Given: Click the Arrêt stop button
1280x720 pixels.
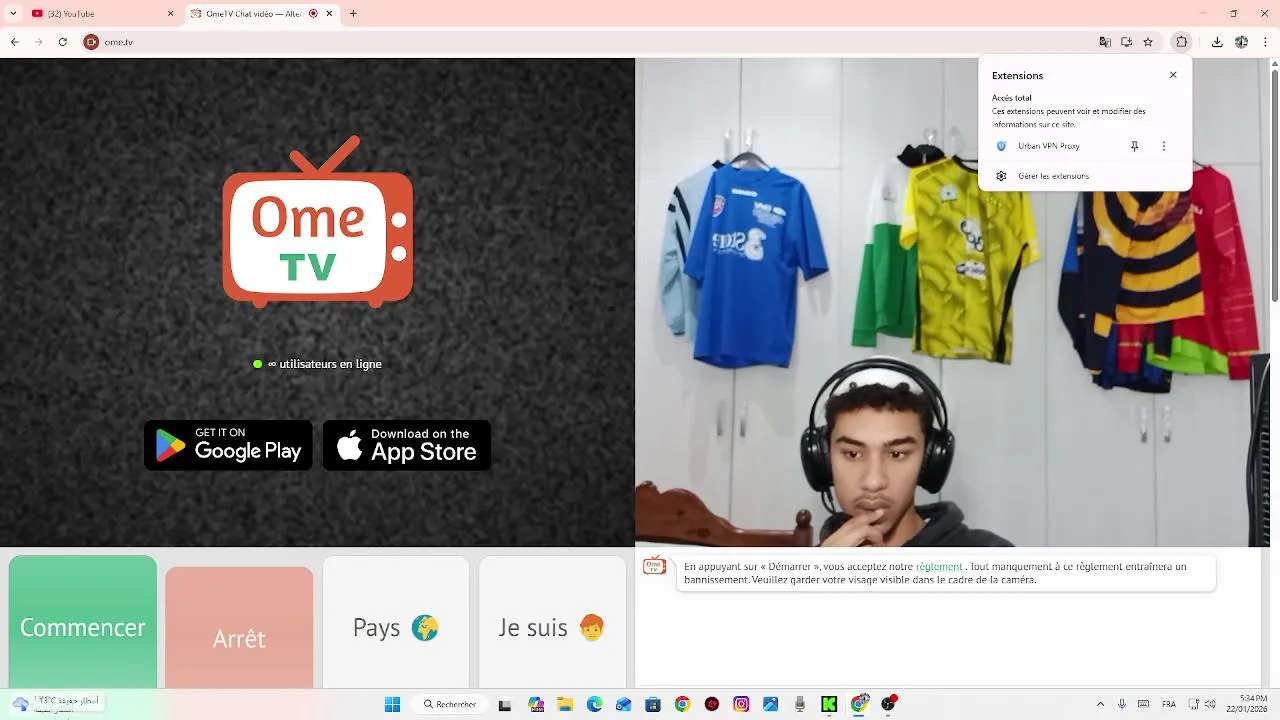Looking at the screenshot, I should click(x=239, y=628).
